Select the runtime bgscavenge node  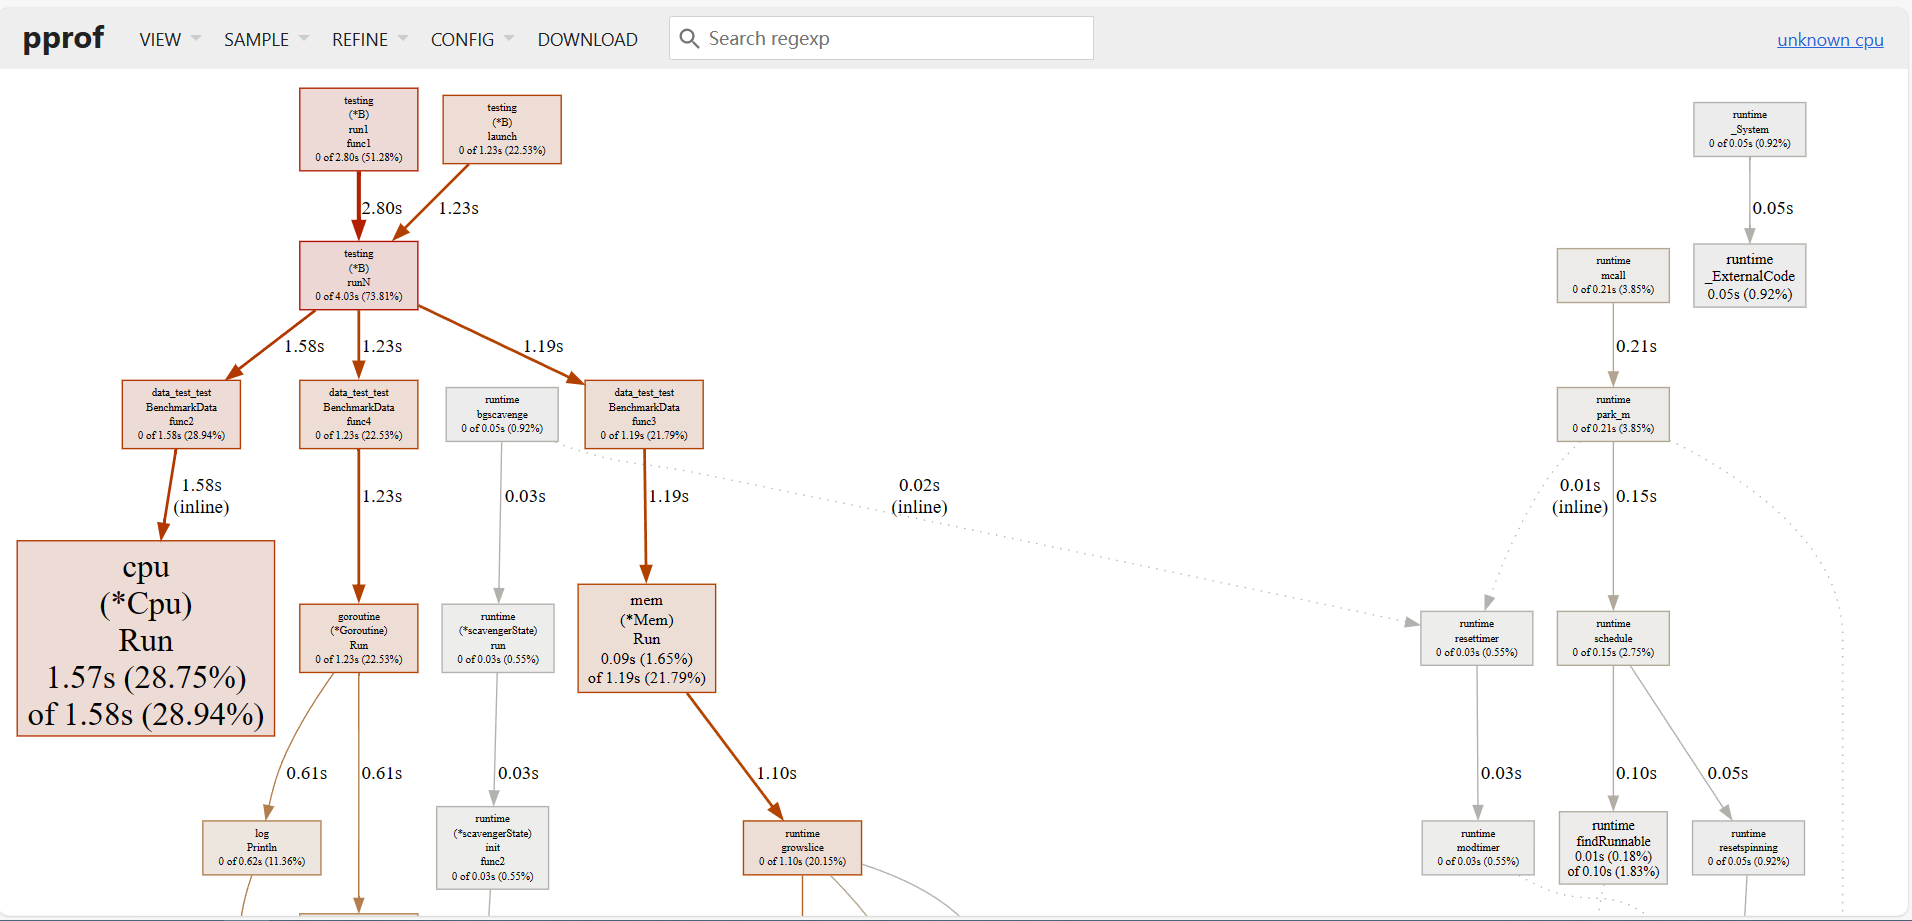pyautogui.click(x=502, y=414)
